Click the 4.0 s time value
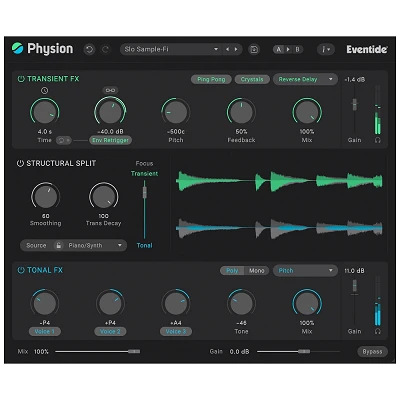Screen dimensions: 400x400 coord(45,132)
